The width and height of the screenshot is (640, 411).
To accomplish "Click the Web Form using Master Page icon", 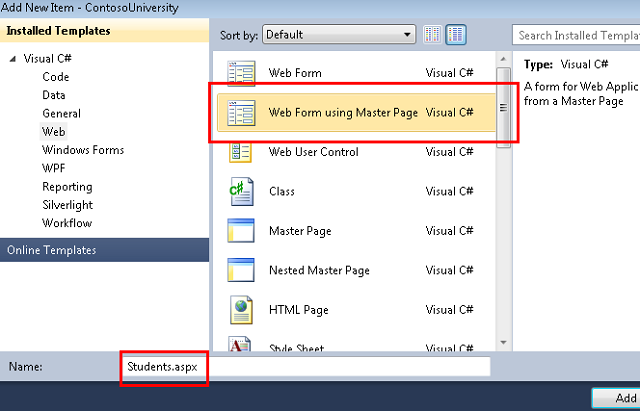I will 242,113.
